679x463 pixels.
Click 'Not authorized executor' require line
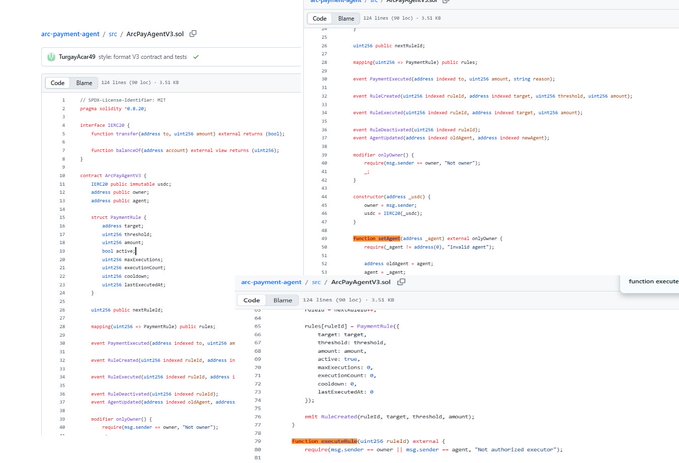coord(433,450)
